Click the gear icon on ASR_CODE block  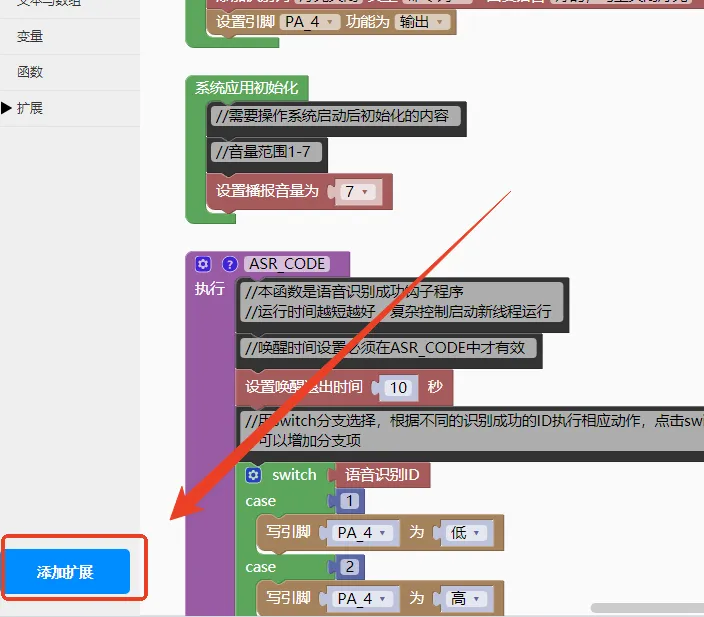(x=204, y=264)
